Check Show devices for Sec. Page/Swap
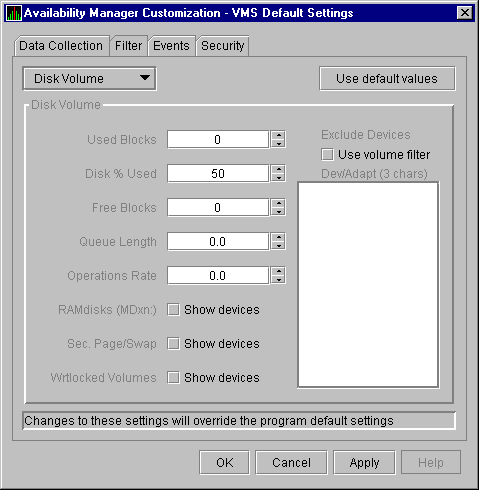This screenshot has width=479, height=490. pos(173,344)
